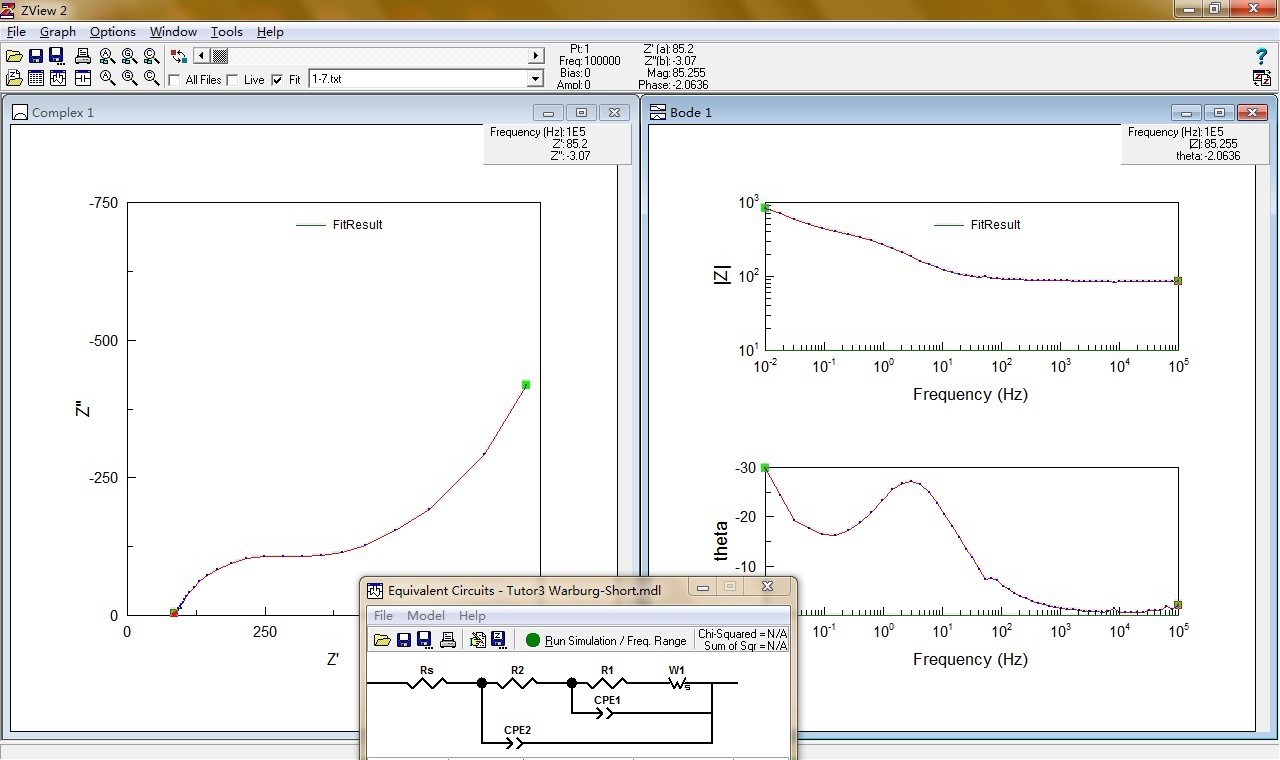The image size is (1280, 760).
Task: Click the open folder icon in Equivalent Circuits window
Action: click(x=382, y=640)
